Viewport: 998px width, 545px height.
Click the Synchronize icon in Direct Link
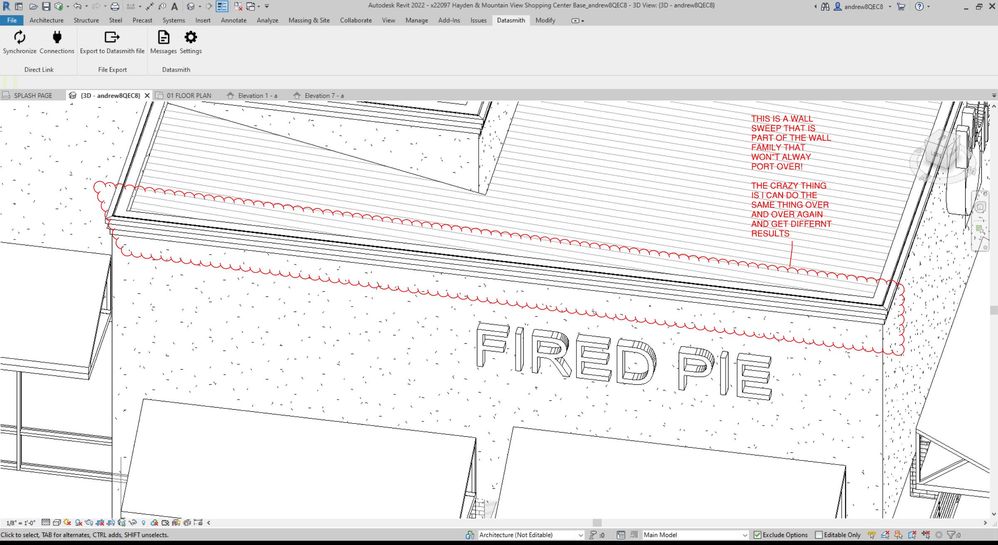[x=20, y=38]
